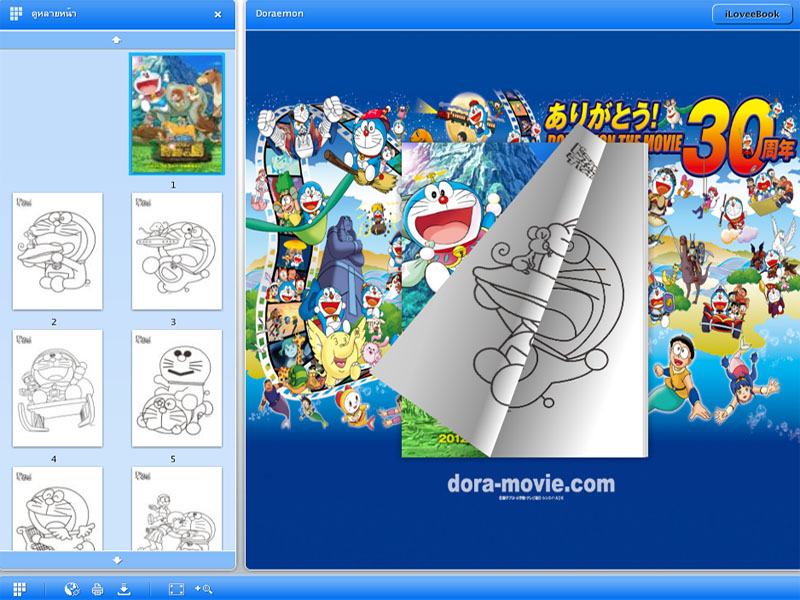Open the page 2 coloring thumbnail
Image resolution: width=800 pixels, height=600 pixels.
coord(58,251)
